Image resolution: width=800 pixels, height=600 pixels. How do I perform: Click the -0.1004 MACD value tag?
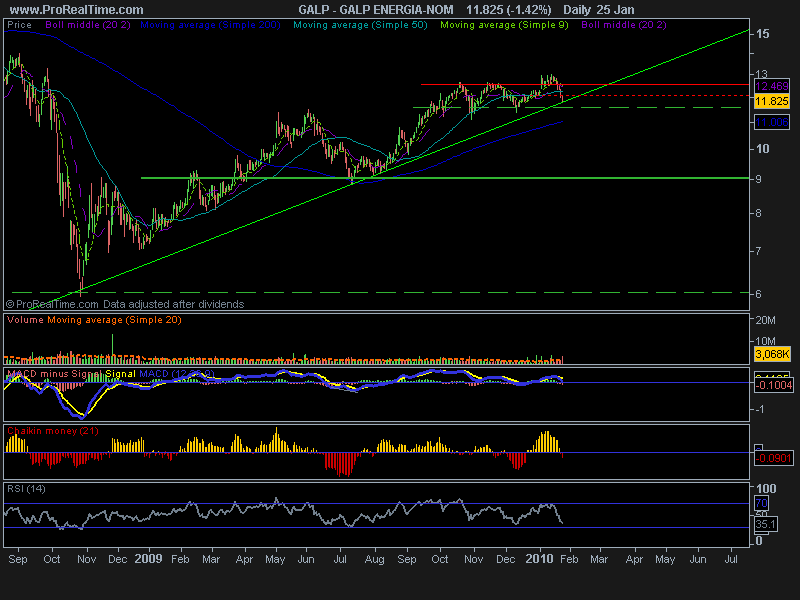tap(773, 385)
